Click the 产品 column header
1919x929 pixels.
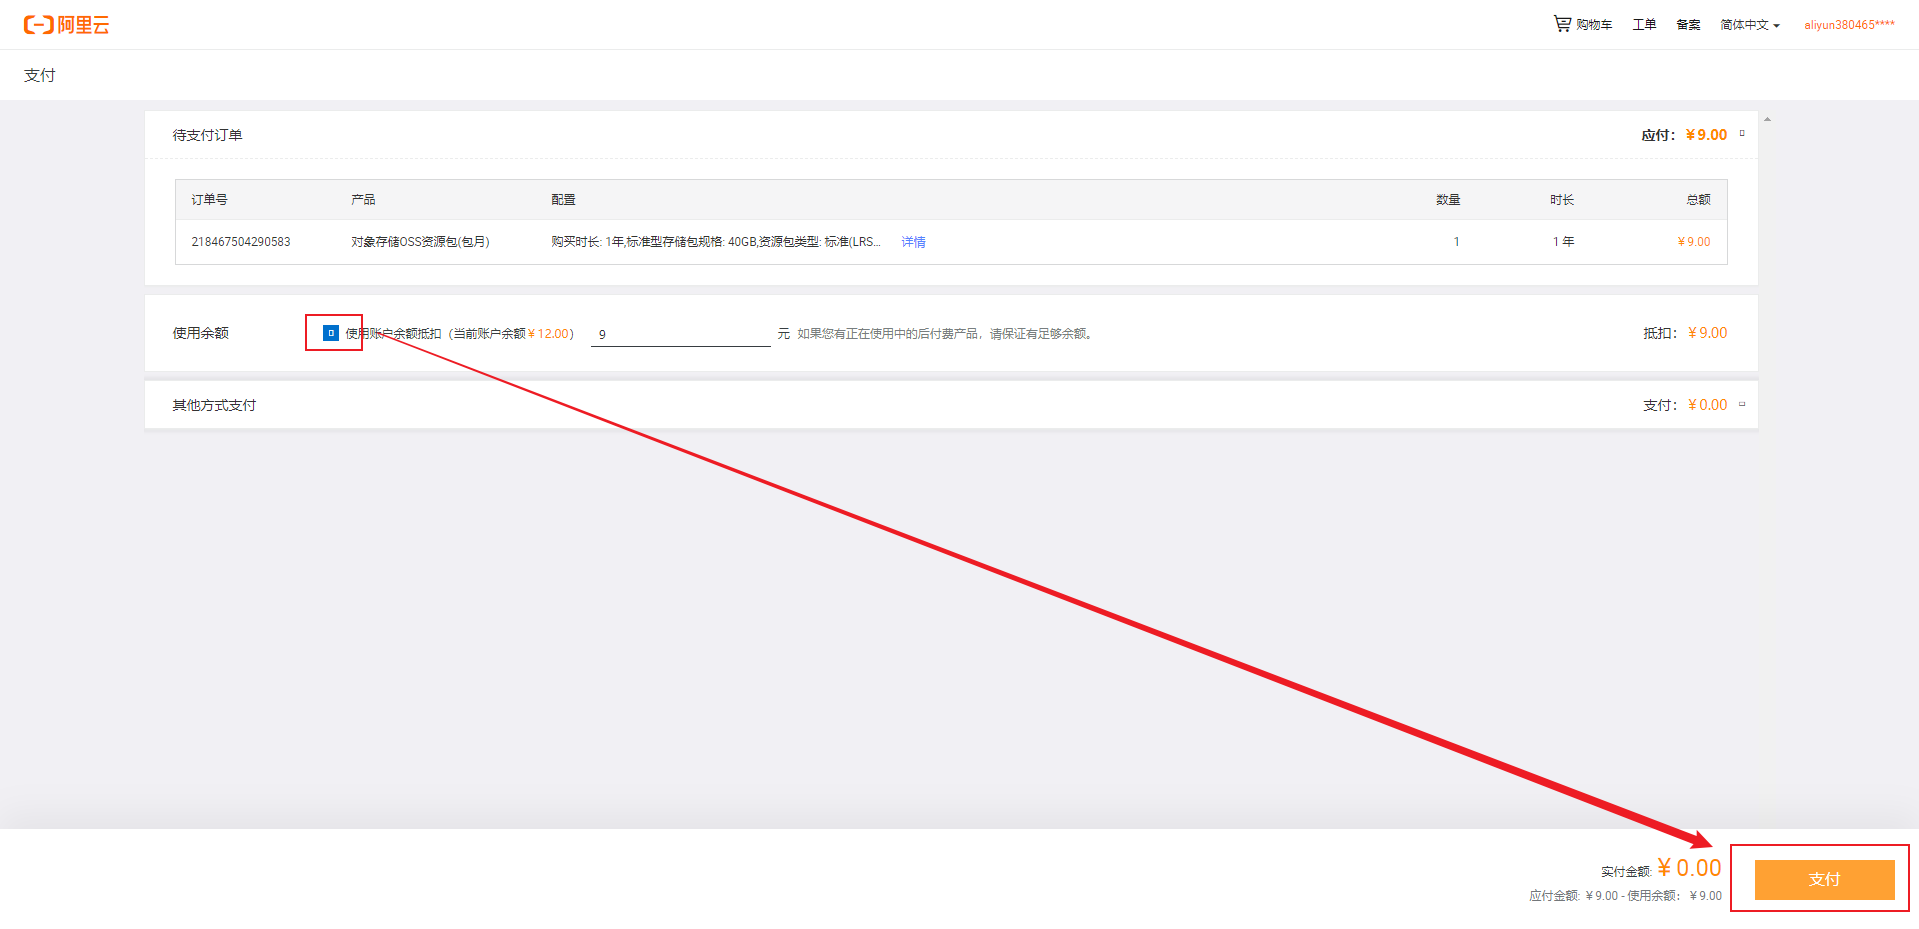click(362, 199)
